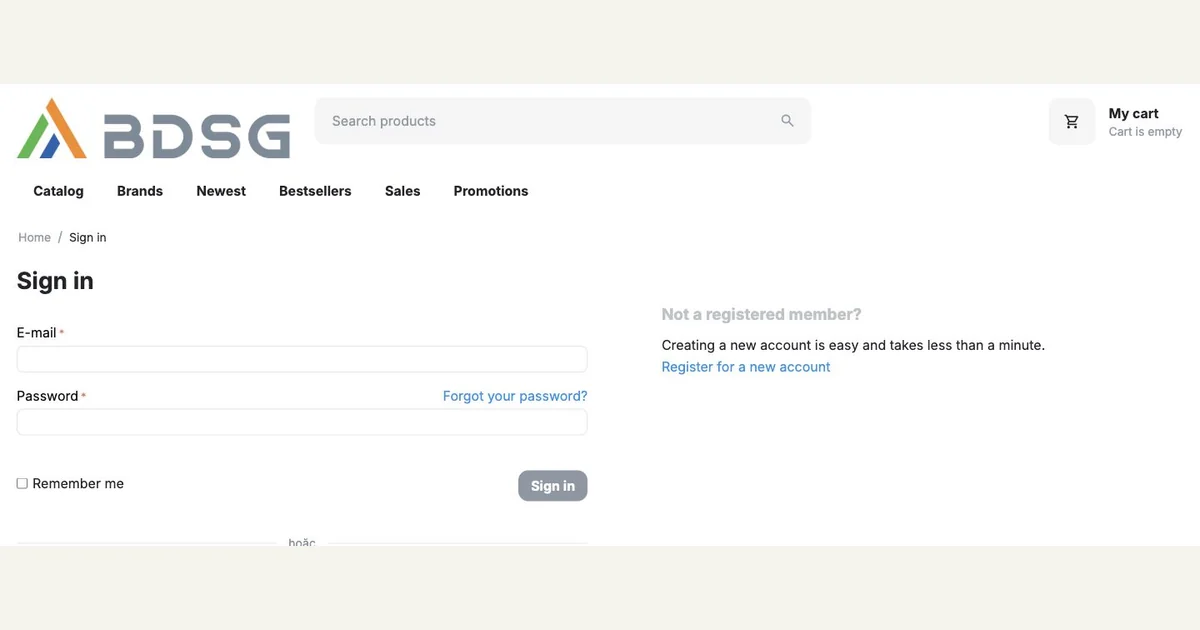Click the Sign in button
Viewport: 1200px width, 630px height.
(553, 486)
